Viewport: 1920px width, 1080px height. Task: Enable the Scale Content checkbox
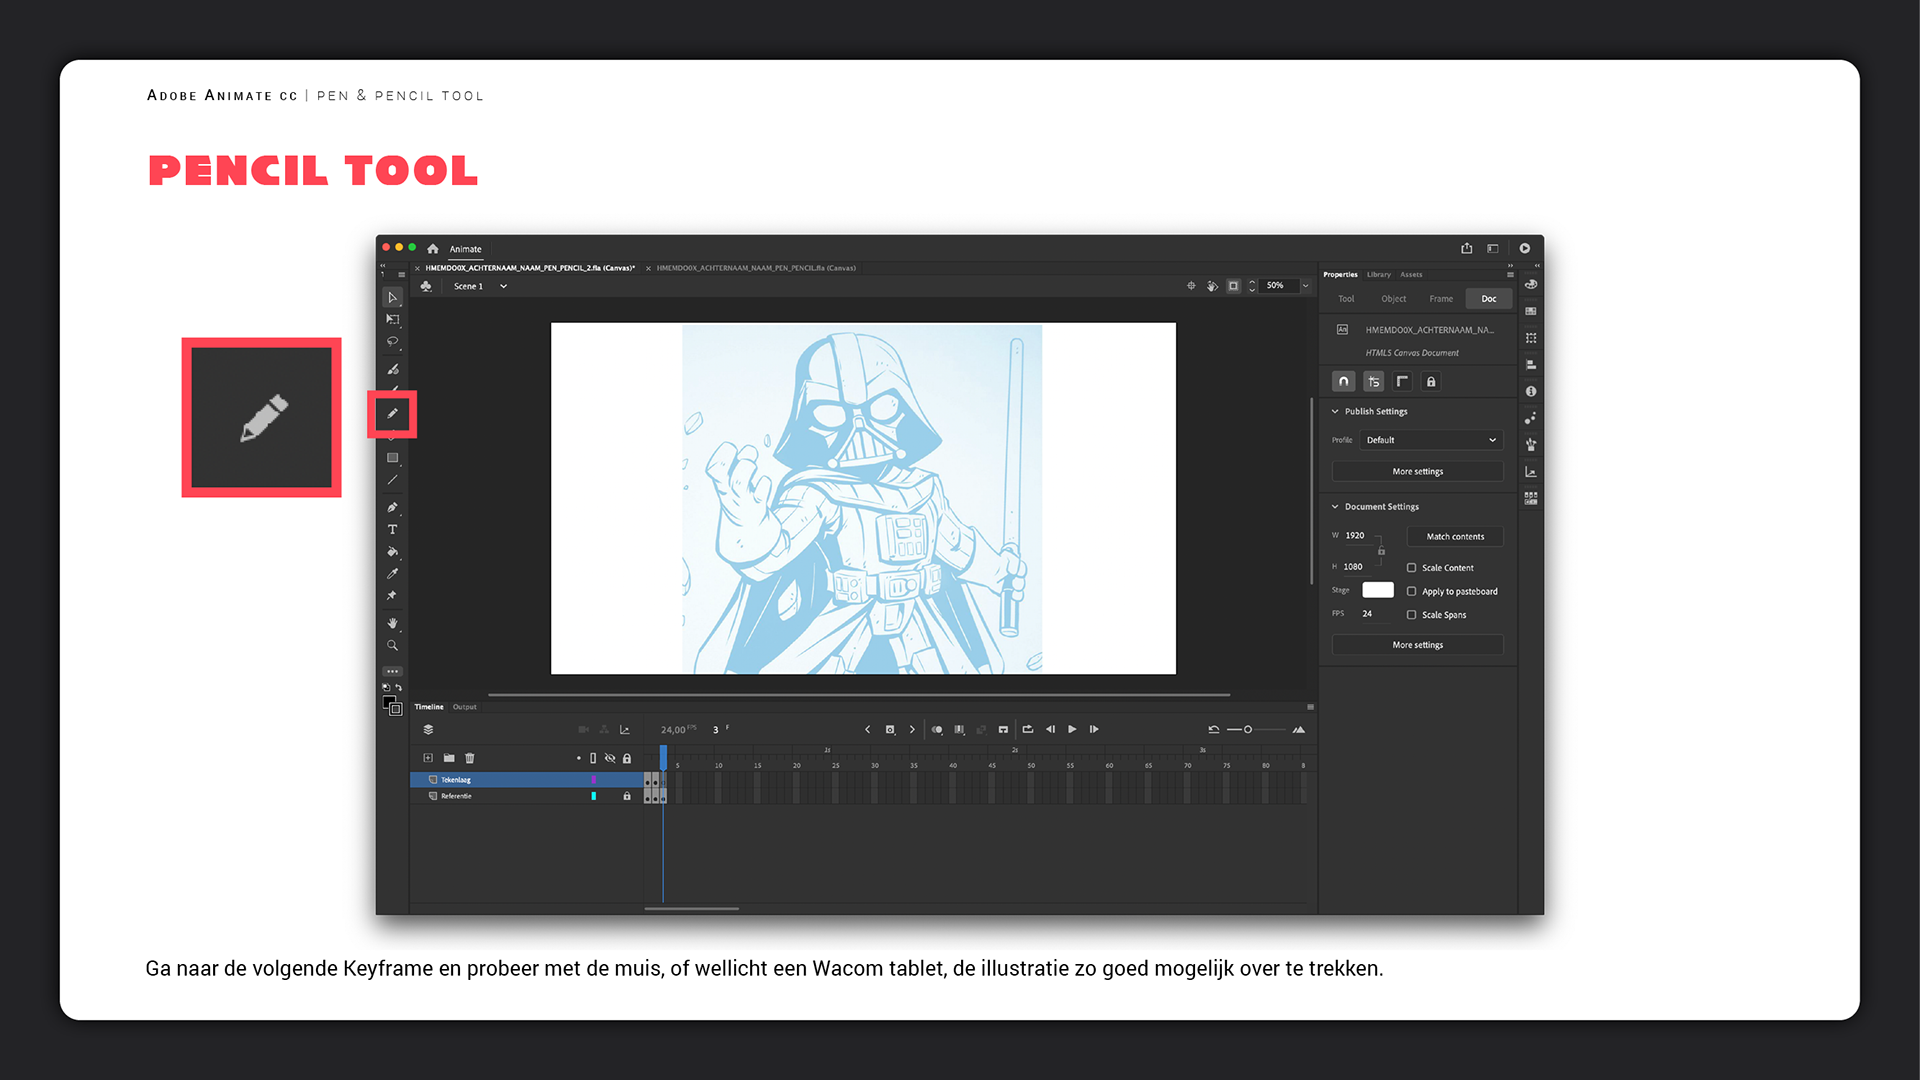1411,567
